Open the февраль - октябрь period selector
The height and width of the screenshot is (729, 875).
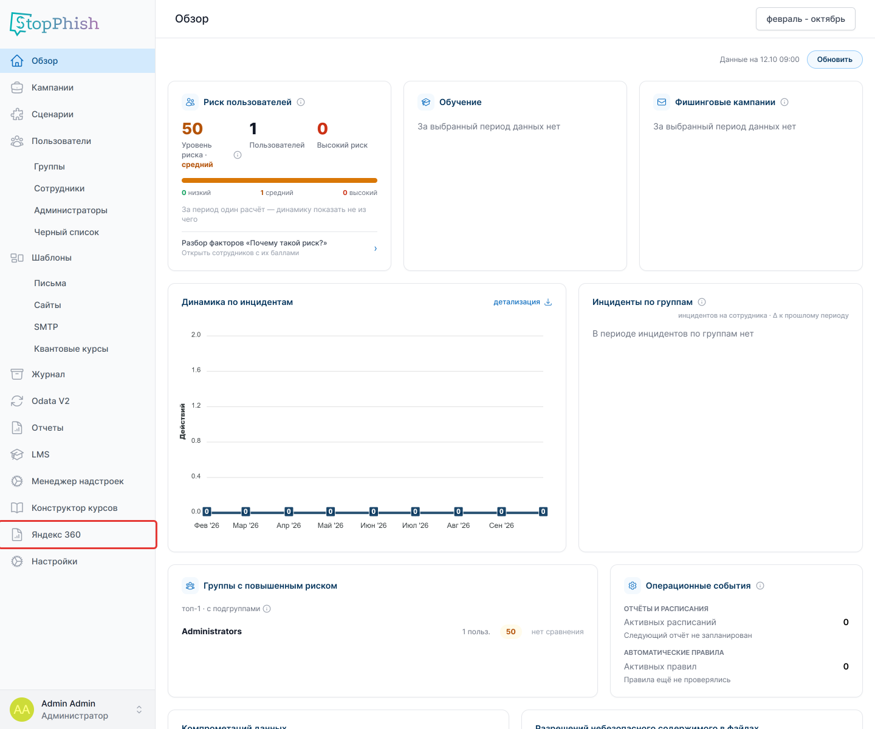click(805, 19)
